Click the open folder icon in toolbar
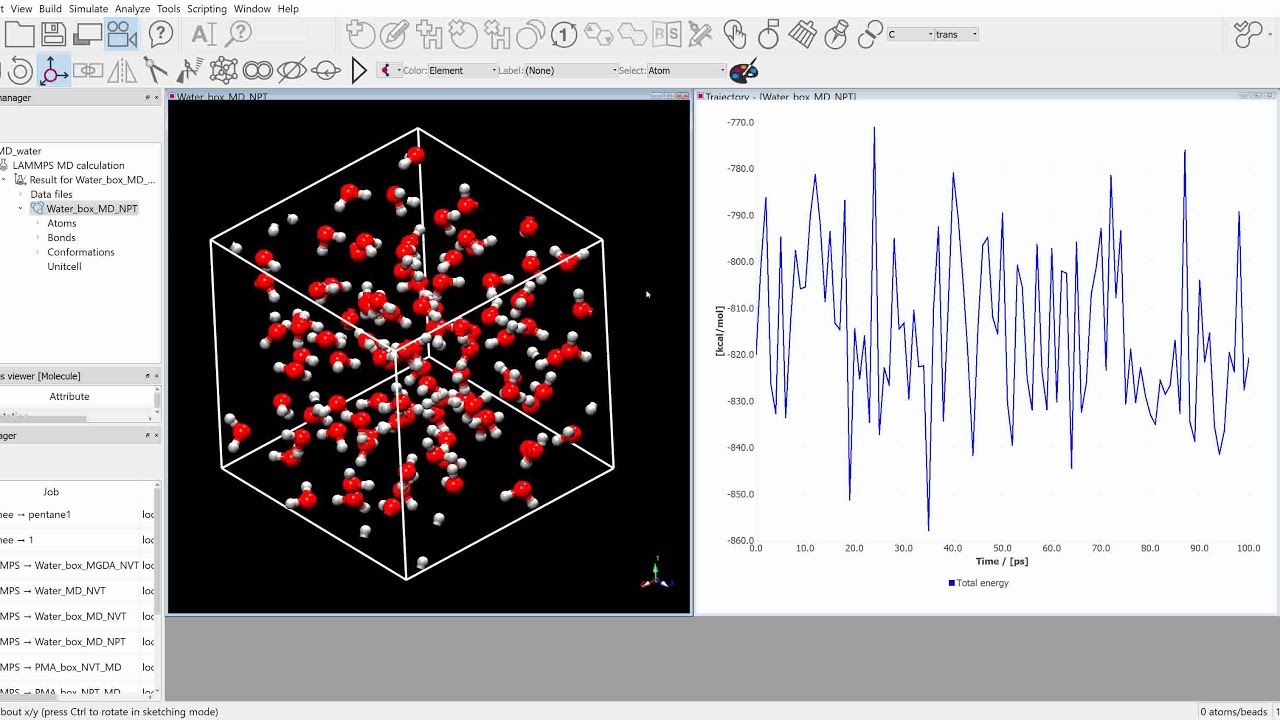Image resolution: width=1280 pixels, height=720 pixels. point(20,35)
